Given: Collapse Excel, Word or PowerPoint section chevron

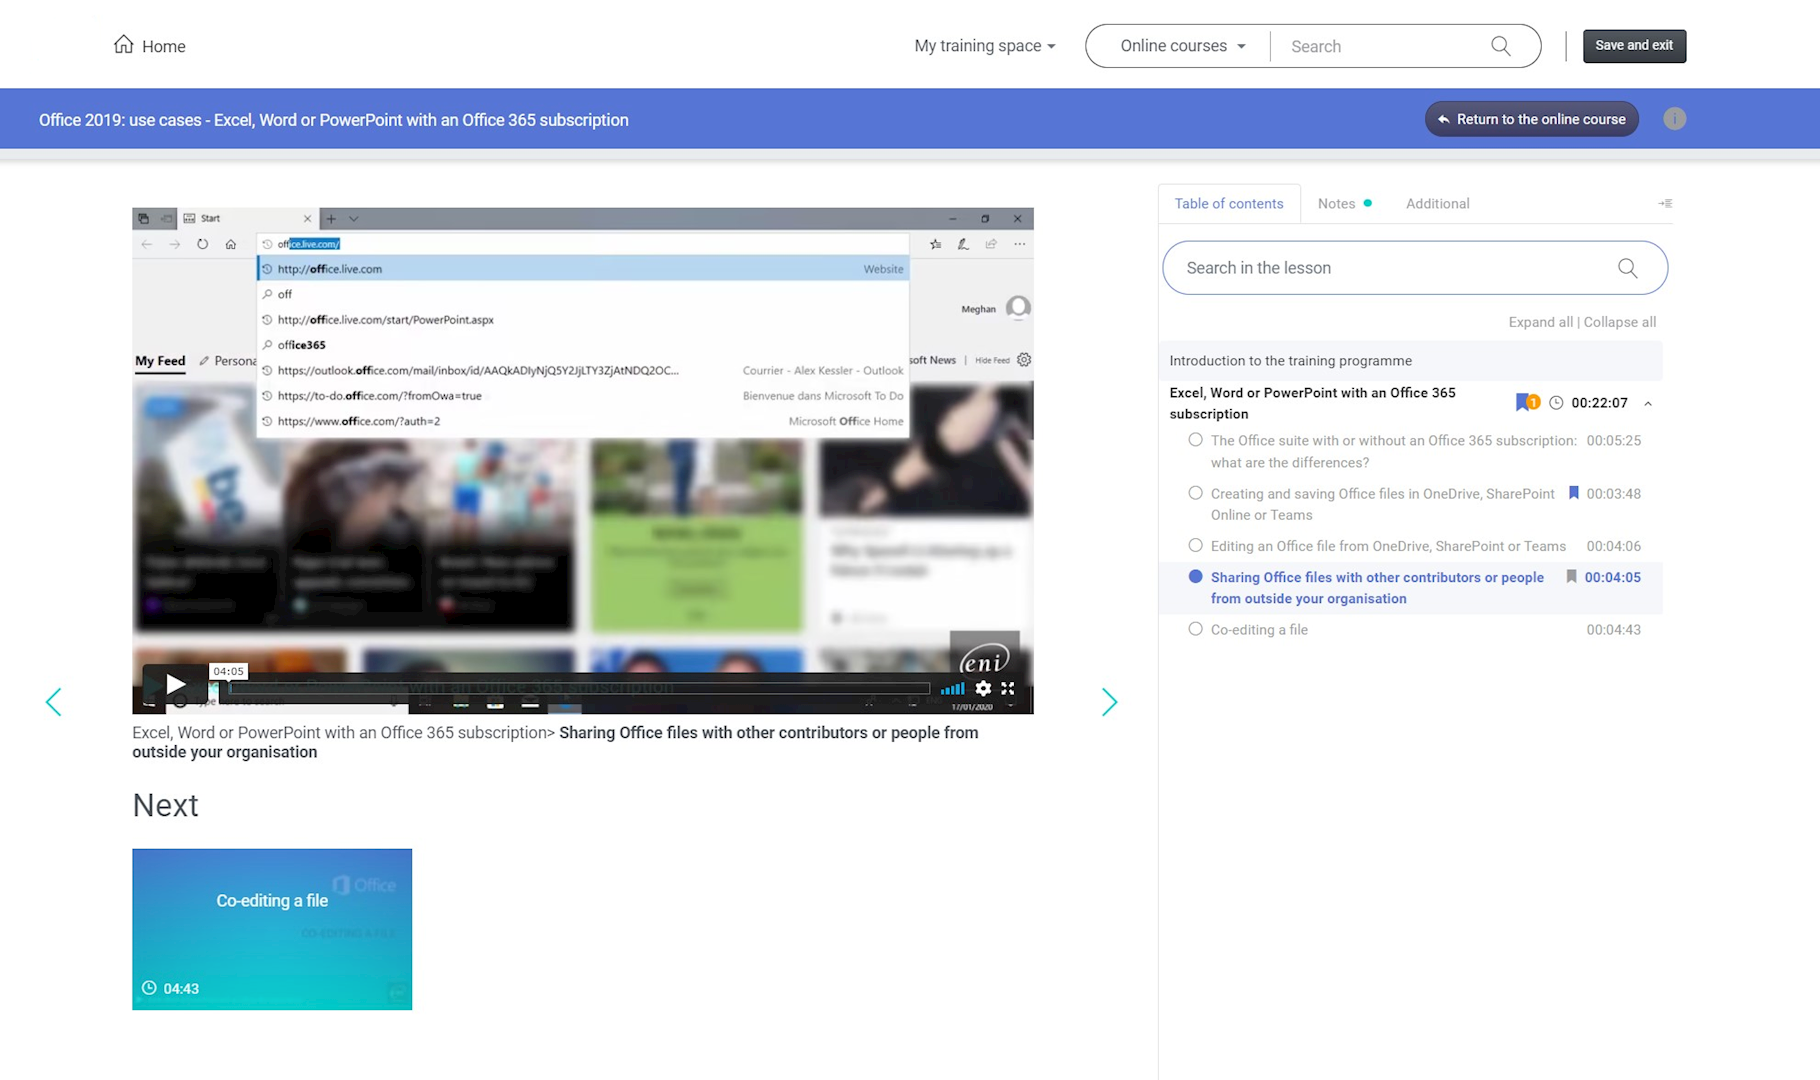Looking at the screenshot, I should coord(1647,403).
